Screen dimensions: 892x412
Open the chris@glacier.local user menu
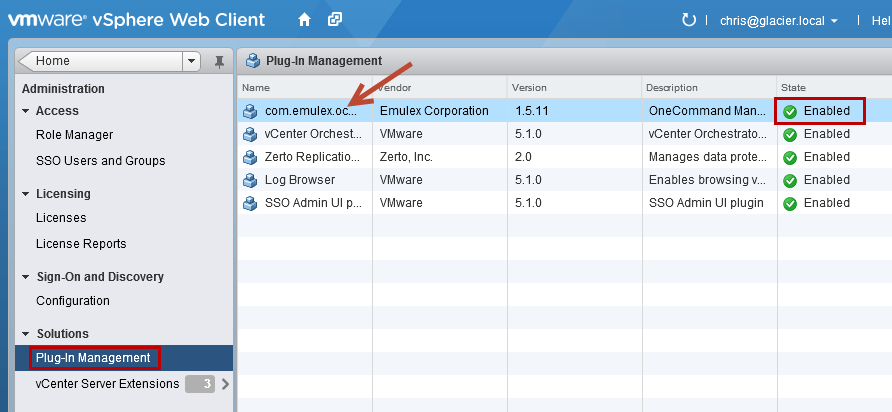click(779, 20)
